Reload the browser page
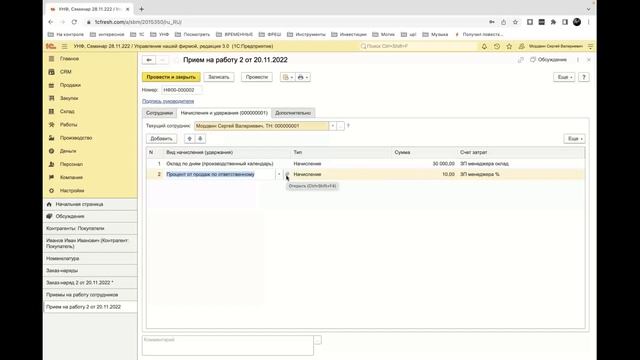Image resolution: width=640 pixels, height=360 pixels. pos(74,22)
